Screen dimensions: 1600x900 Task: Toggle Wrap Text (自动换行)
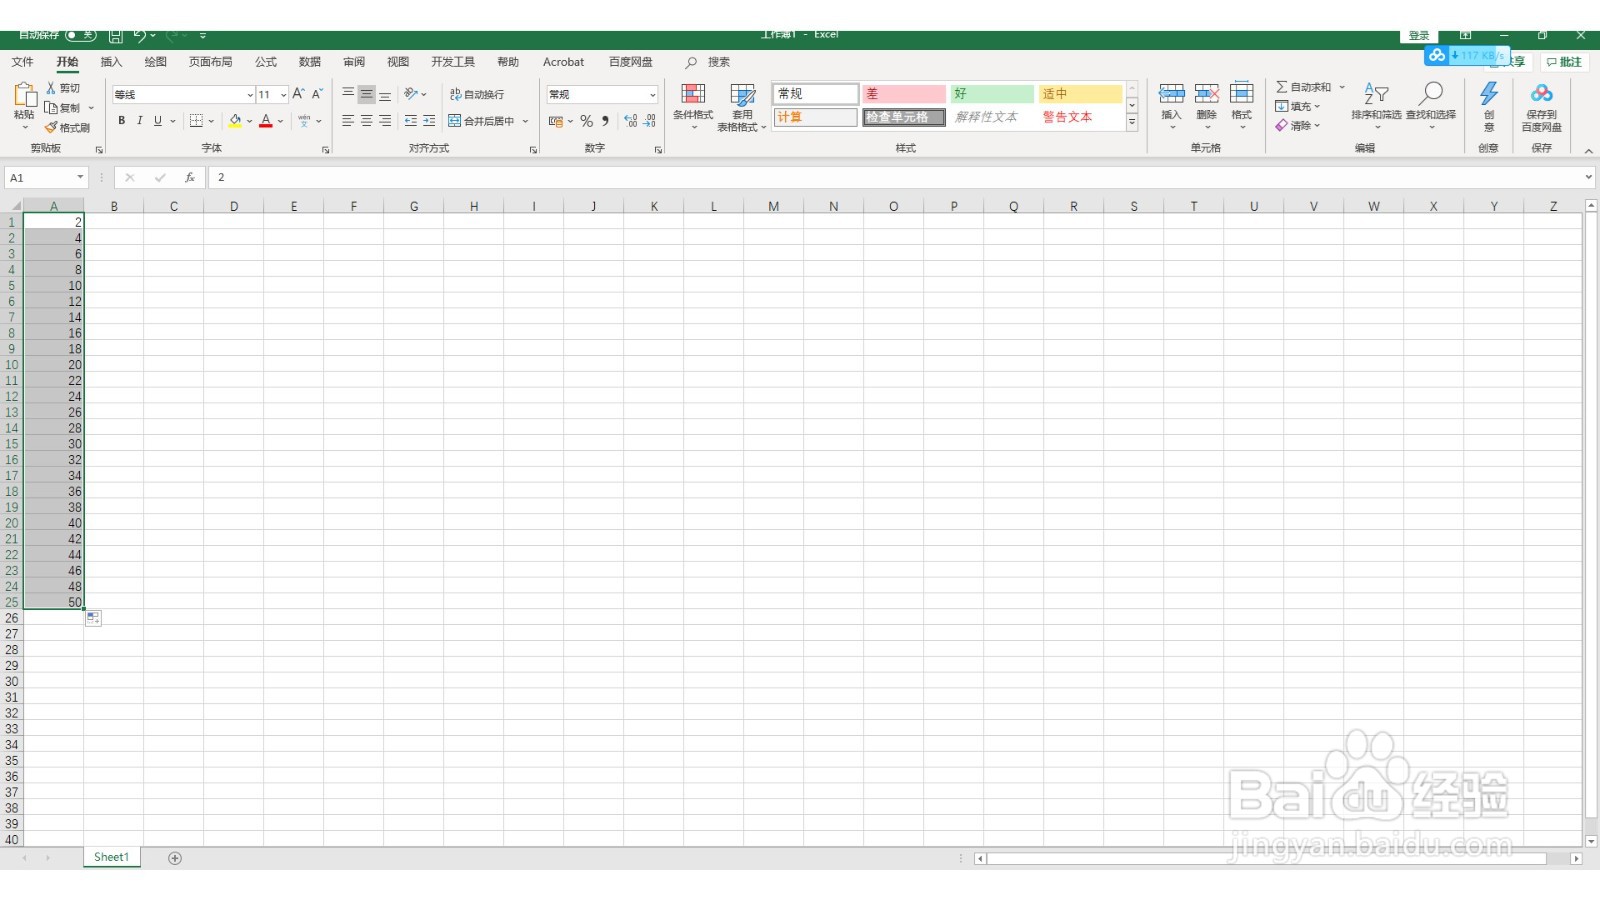[x=477, y=94]
